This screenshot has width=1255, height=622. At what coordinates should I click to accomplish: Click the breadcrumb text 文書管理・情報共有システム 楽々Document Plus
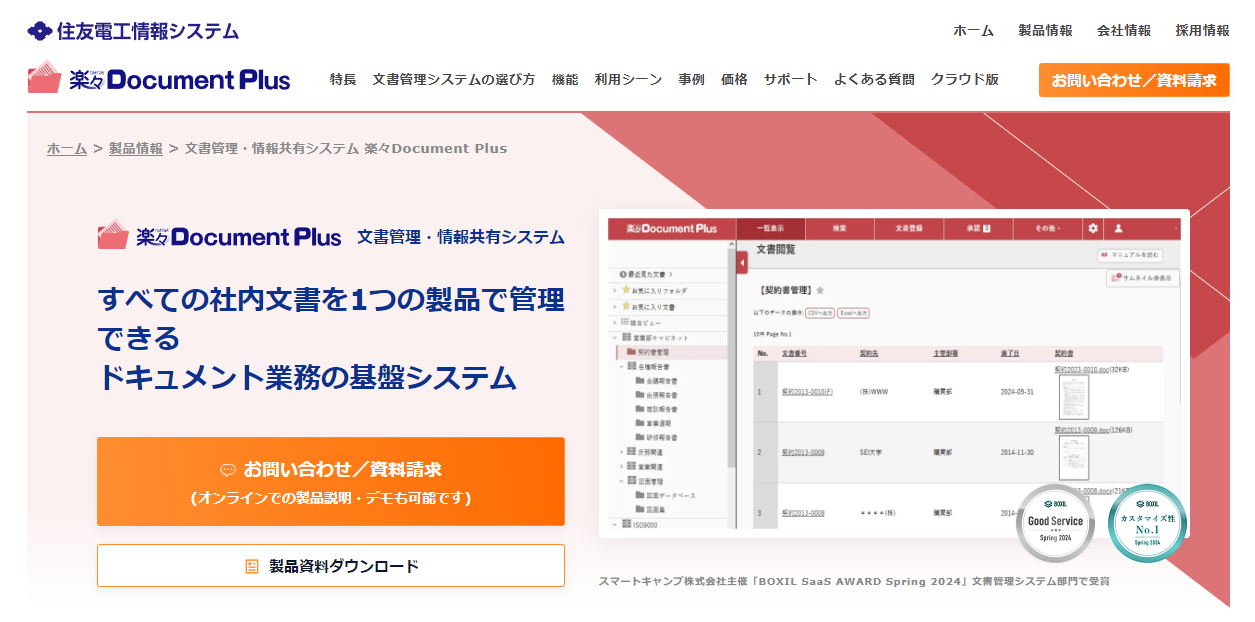(346, 148)
